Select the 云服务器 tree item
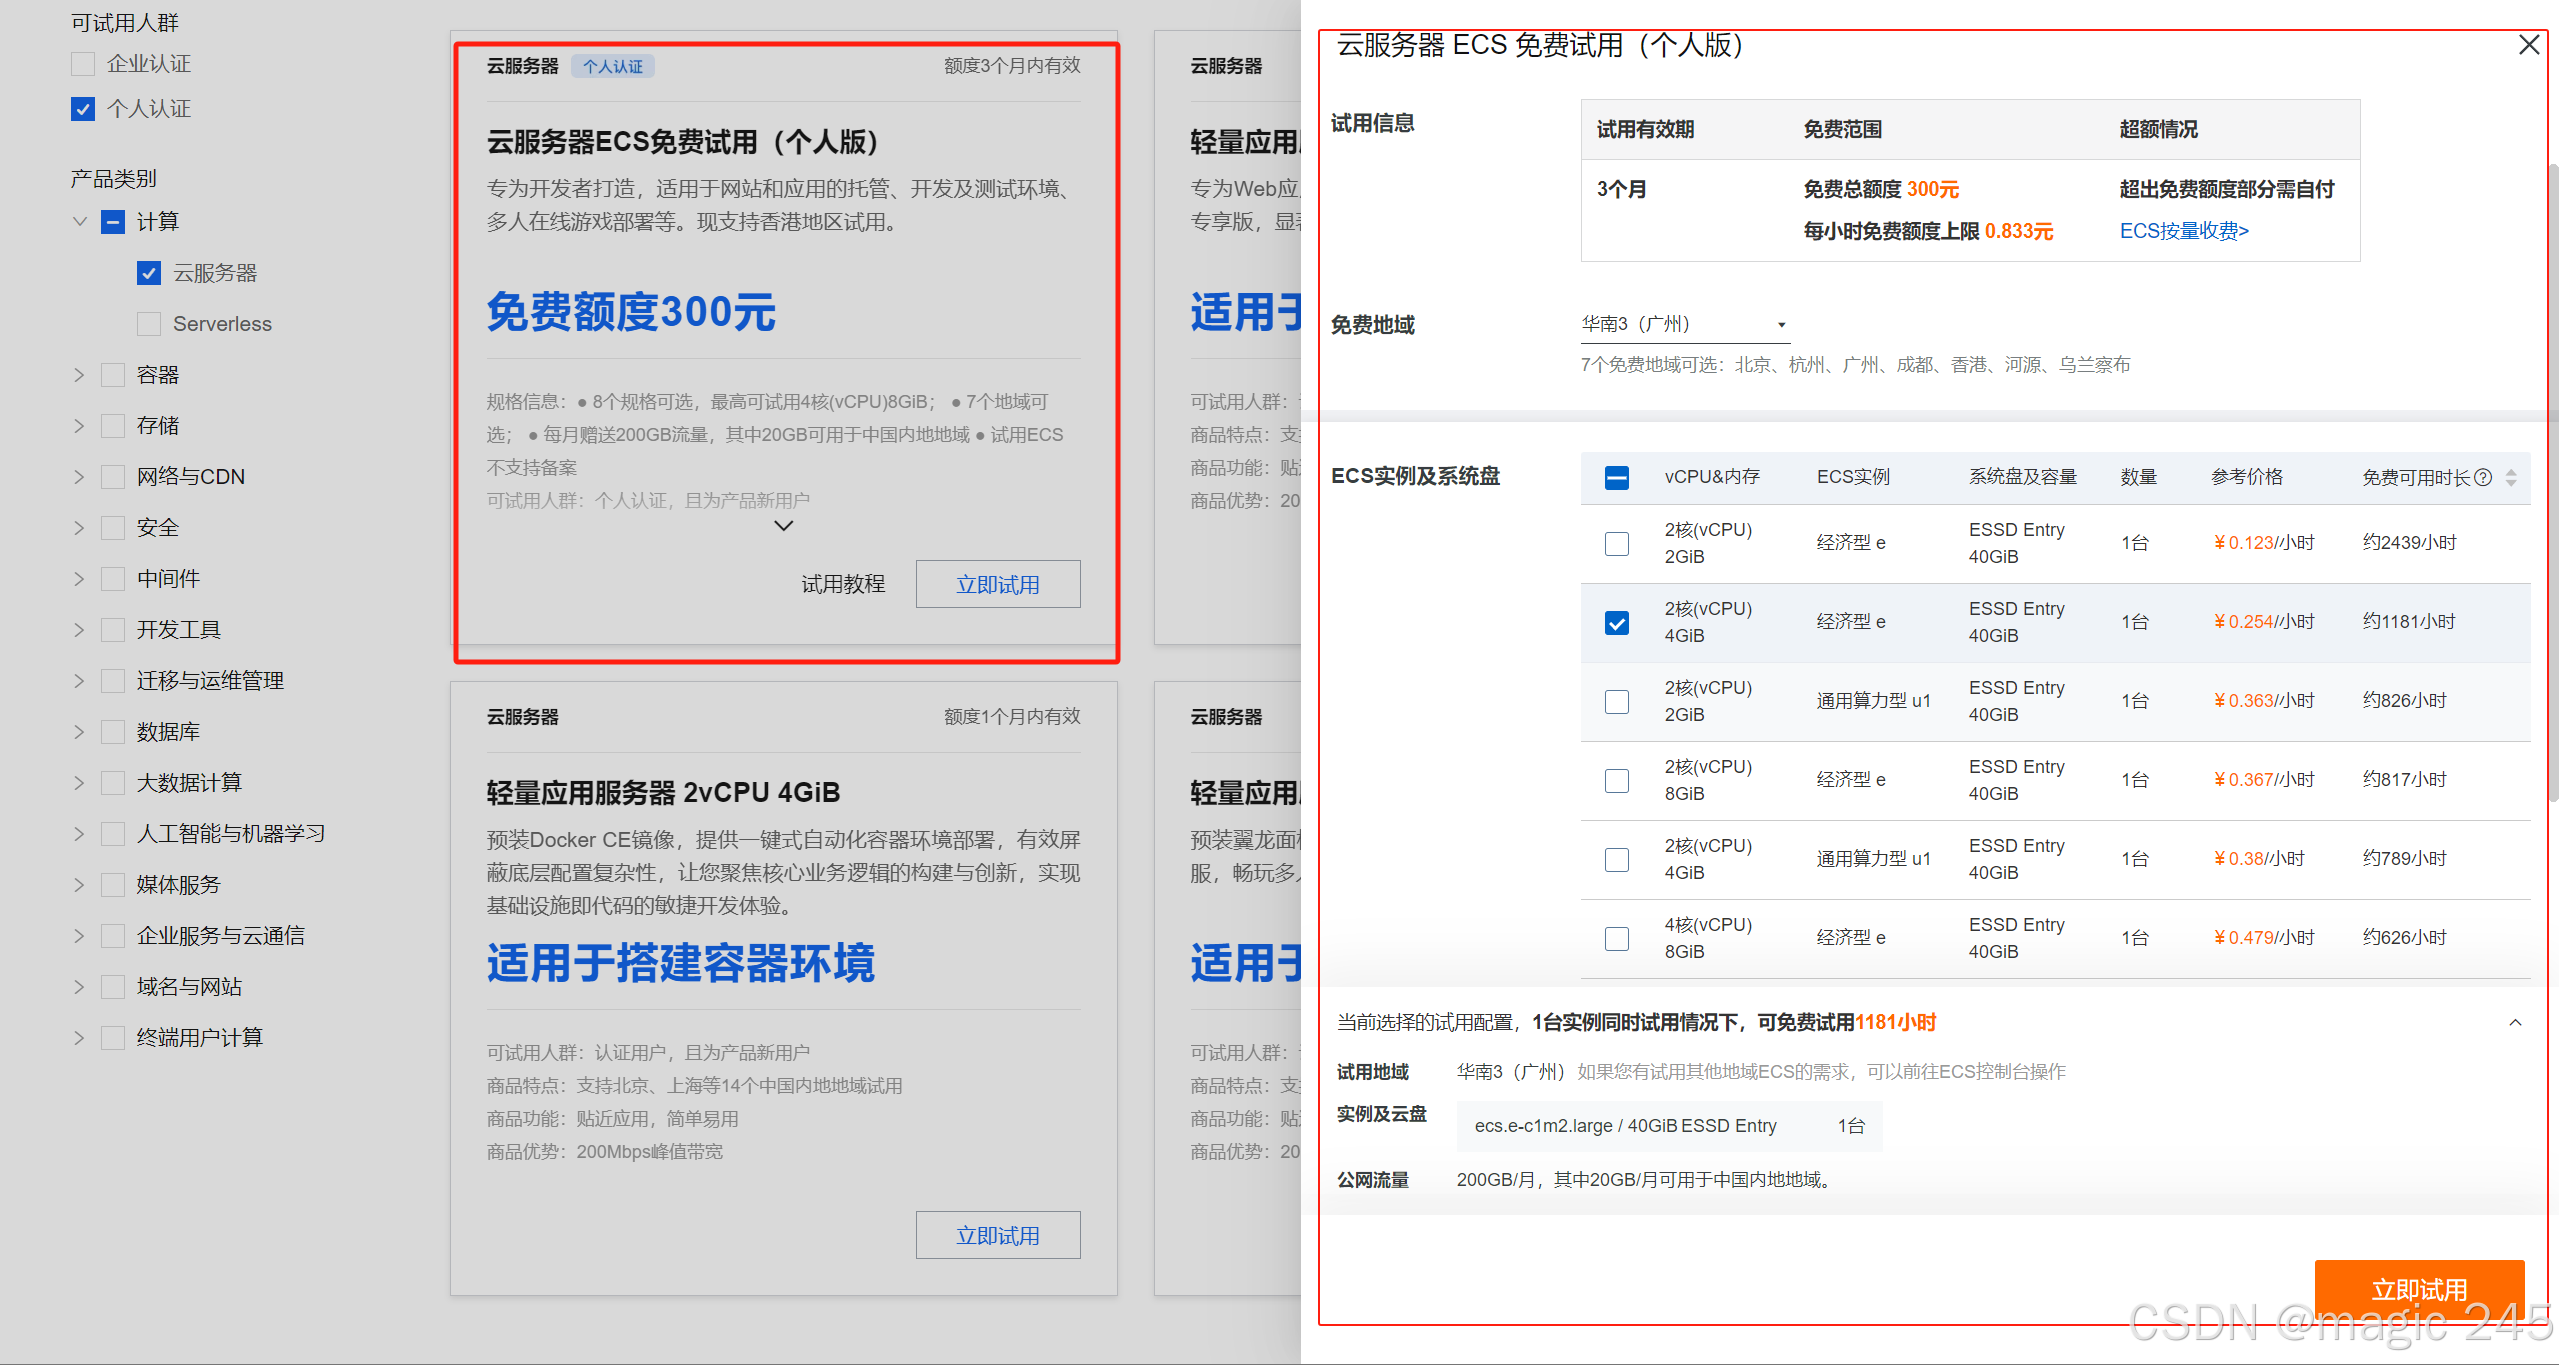 pyautogui.click(x=214, y=273)
